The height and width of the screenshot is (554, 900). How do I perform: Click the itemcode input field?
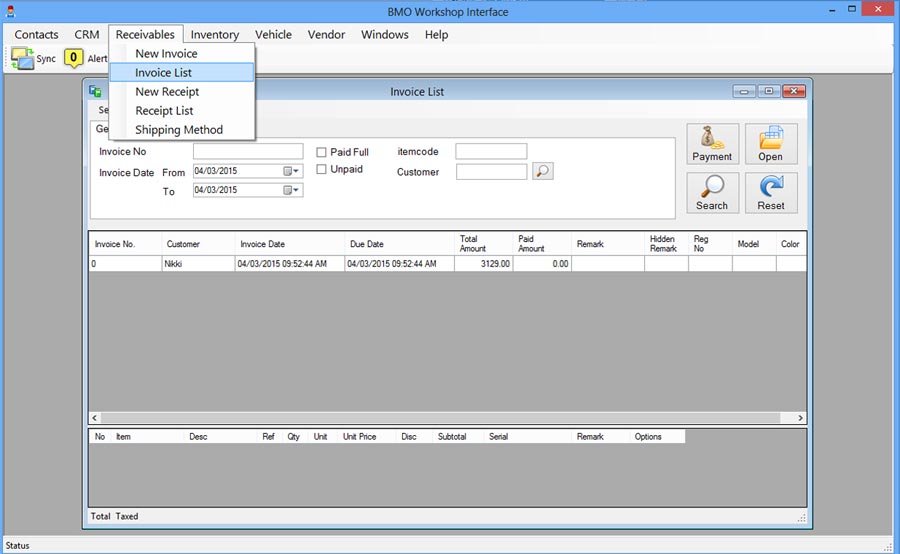pos(491,152)
